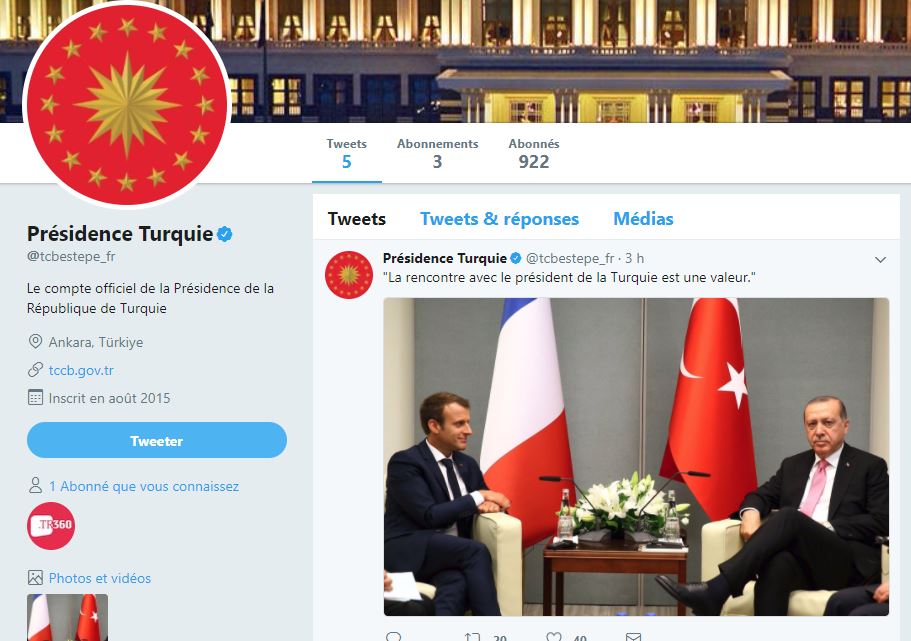This screenshot has height=641, width=911.
Task: Click the tweet author's small avatar
Action: [349, 275]
